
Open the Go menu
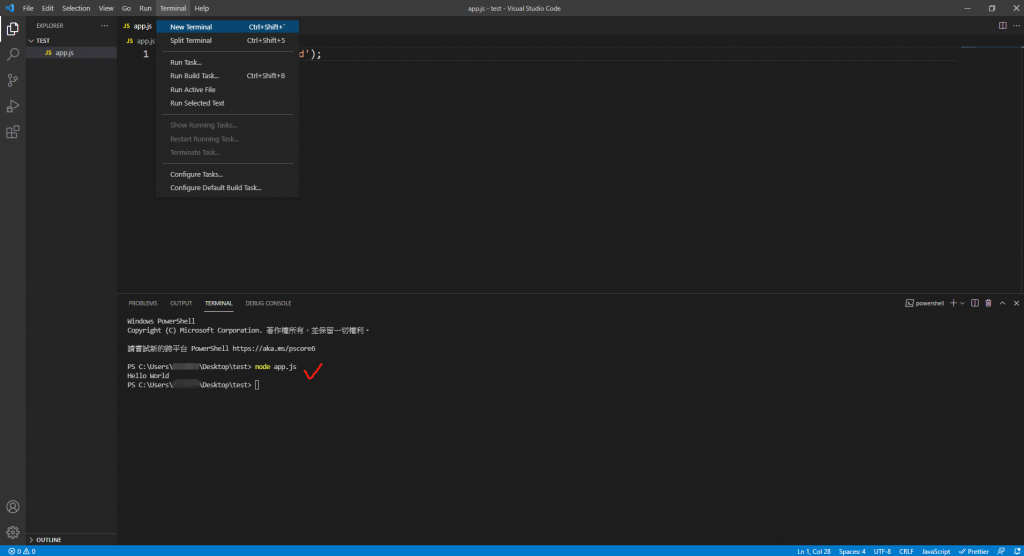click(126, 8)
